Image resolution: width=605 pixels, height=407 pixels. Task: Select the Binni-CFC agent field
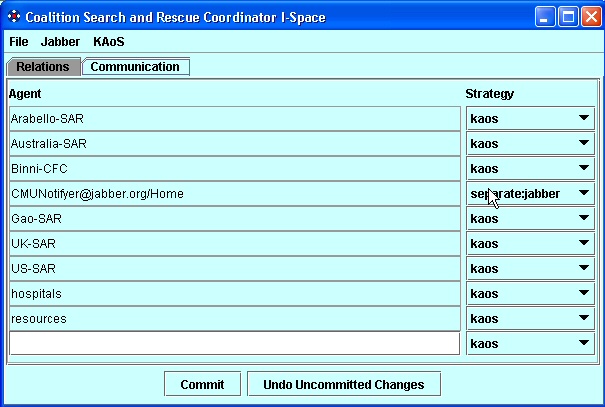[x=235, y=169]
